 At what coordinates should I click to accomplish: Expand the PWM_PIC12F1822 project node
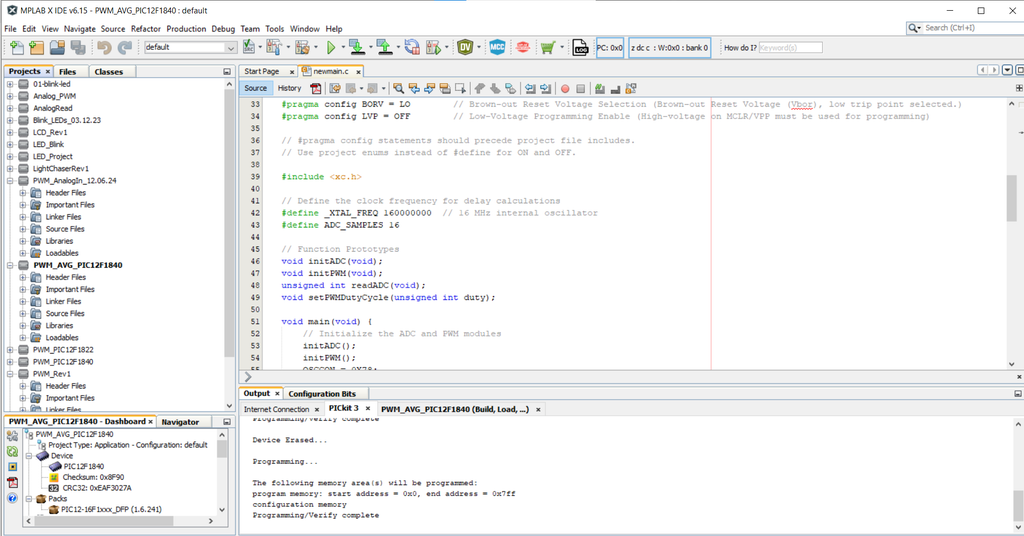10,350
